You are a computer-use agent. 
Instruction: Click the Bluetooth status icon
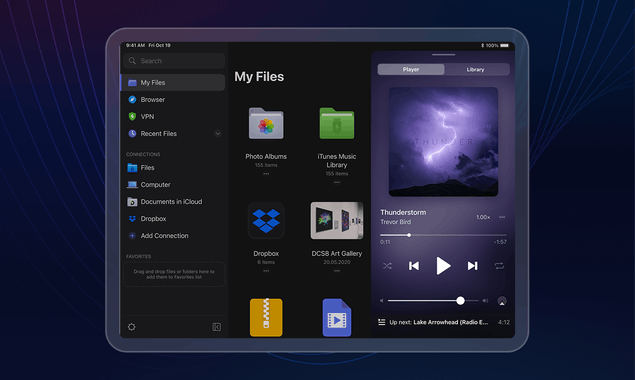coord(482,46)
